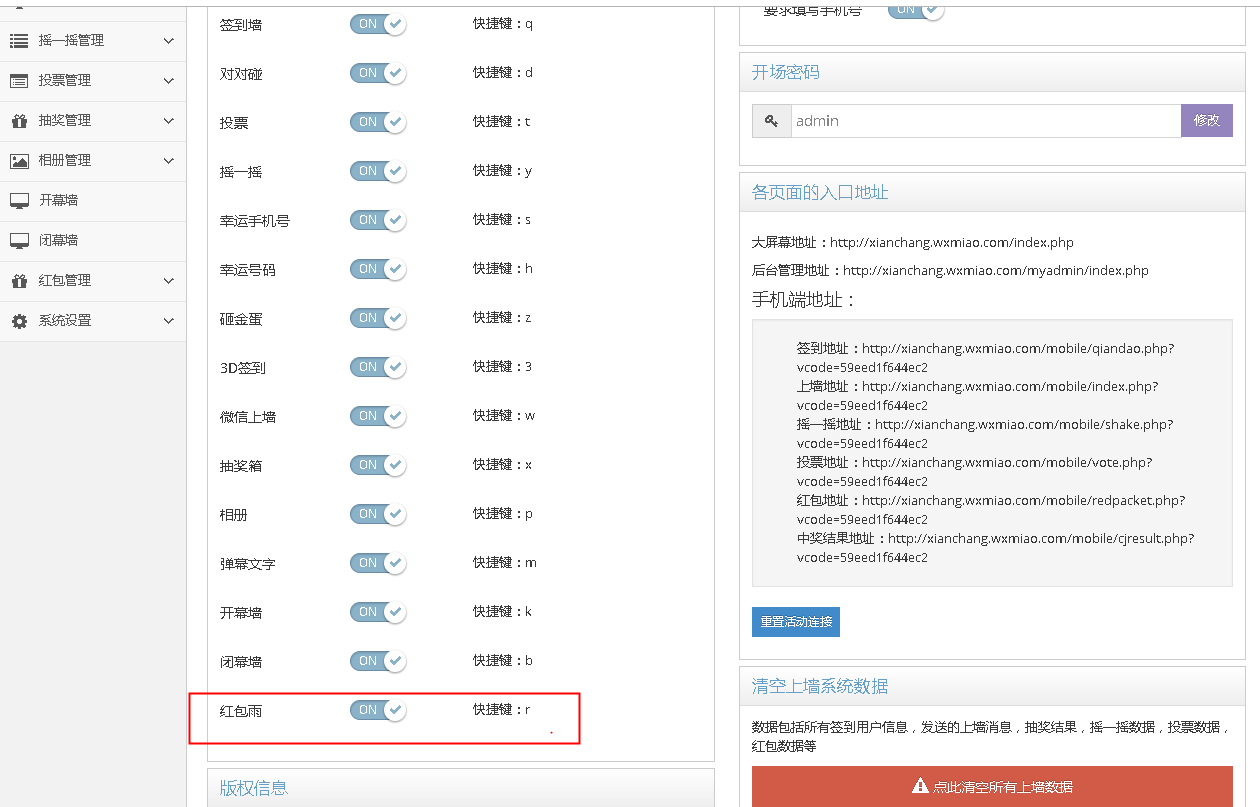Viewport: 1260px width, 807px height.
Task: Click the gift icon beside 抽奖管理
Action: [19, 121]
